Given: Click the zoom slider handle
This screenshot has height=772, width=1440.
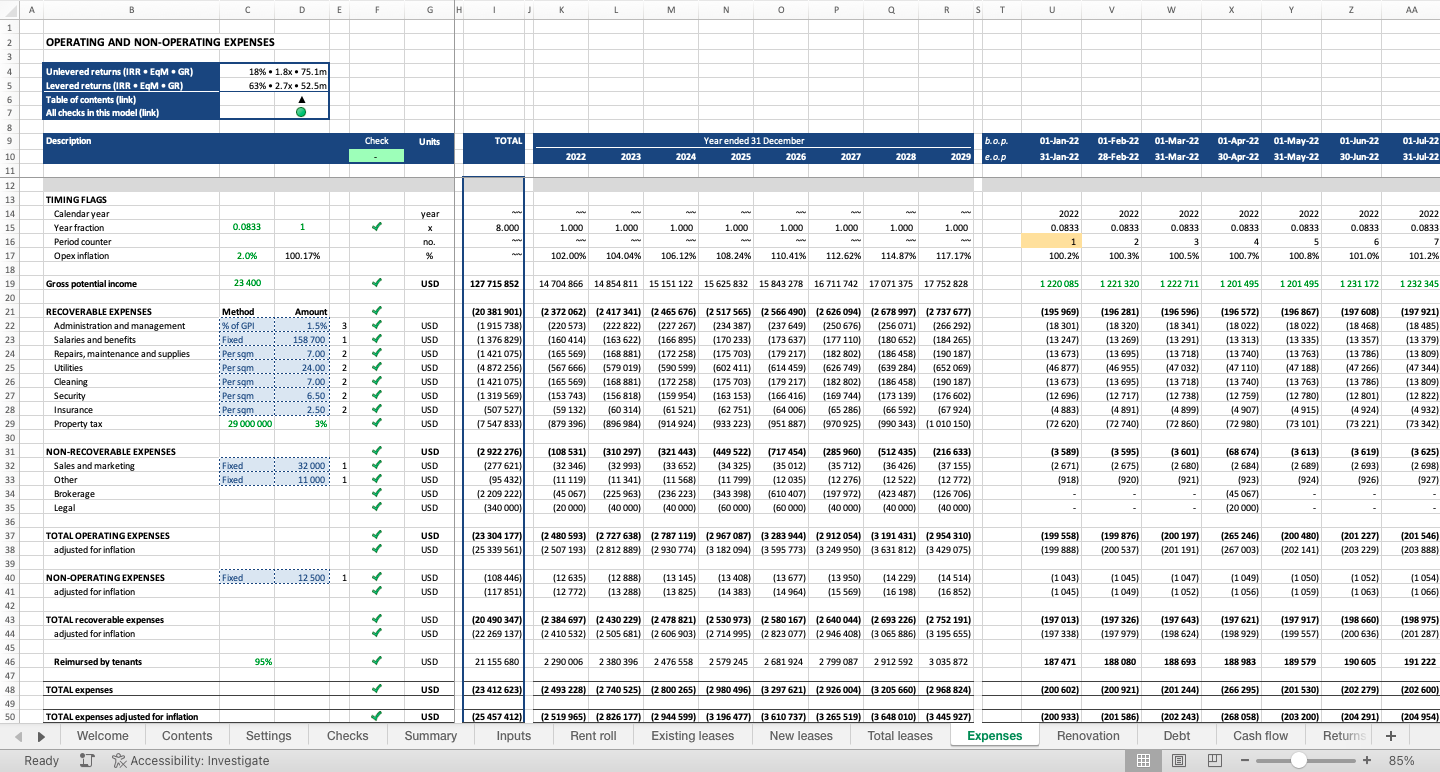Looking at the screenshot, I should click(1298, 760).
